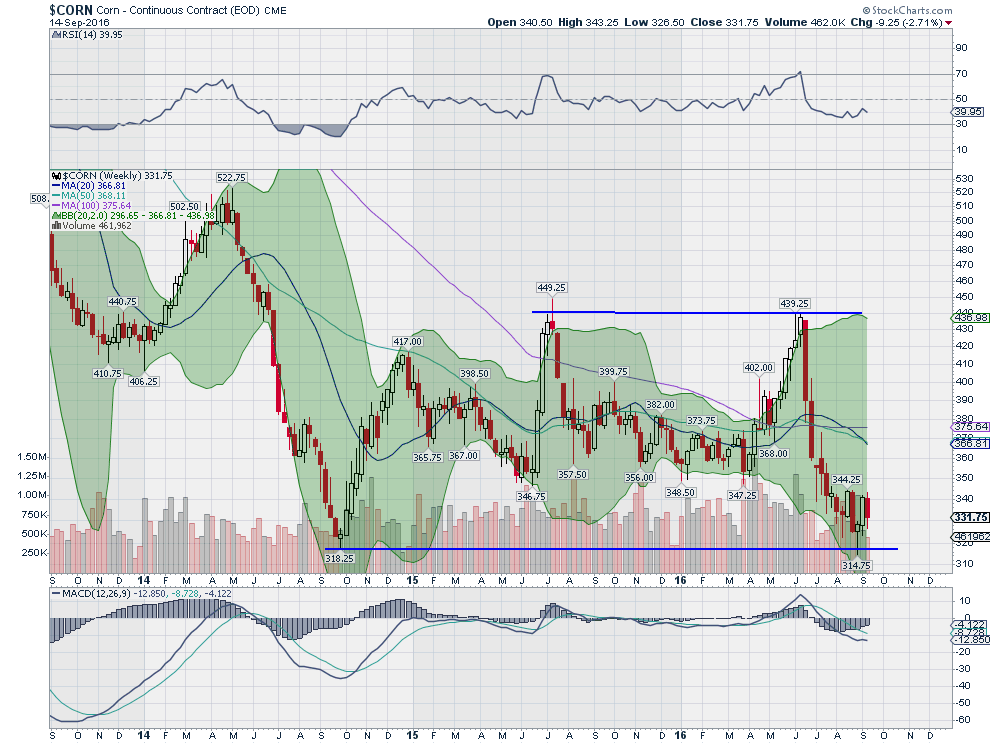This screenshot has height=744, width=990.
Task: Click the RSI 39.95 value tag
Action: pos(969,112)
